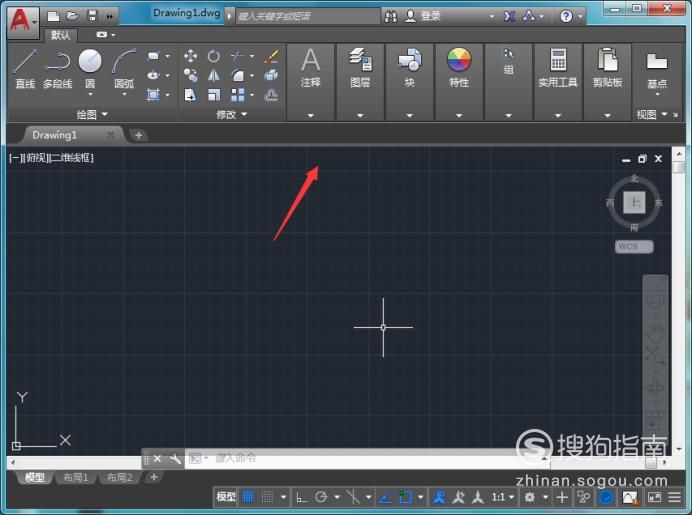Click the Fillet tool icon
This screenshot has height=515, width=692.
[x=237, y=75]
